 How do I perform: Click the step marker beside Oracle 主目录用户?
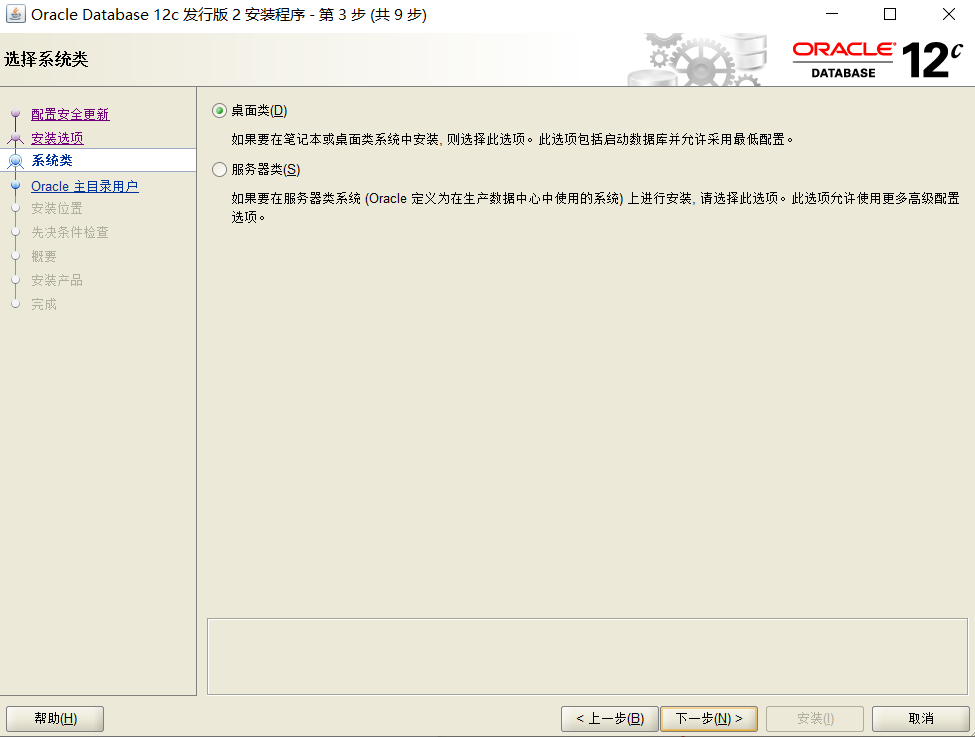(16, 185)
